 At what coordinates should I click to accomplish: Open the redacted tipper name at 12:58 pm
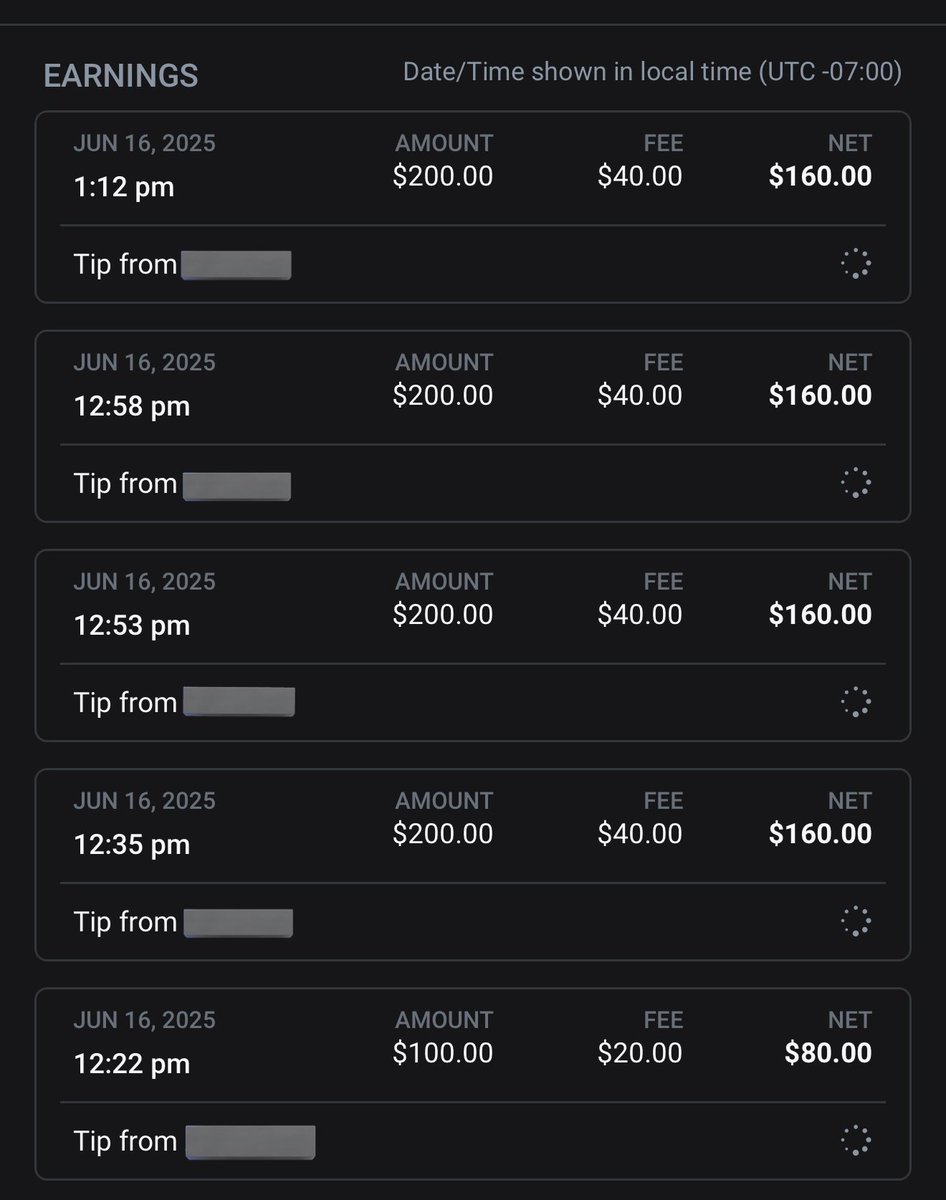[x=237, y=486]
